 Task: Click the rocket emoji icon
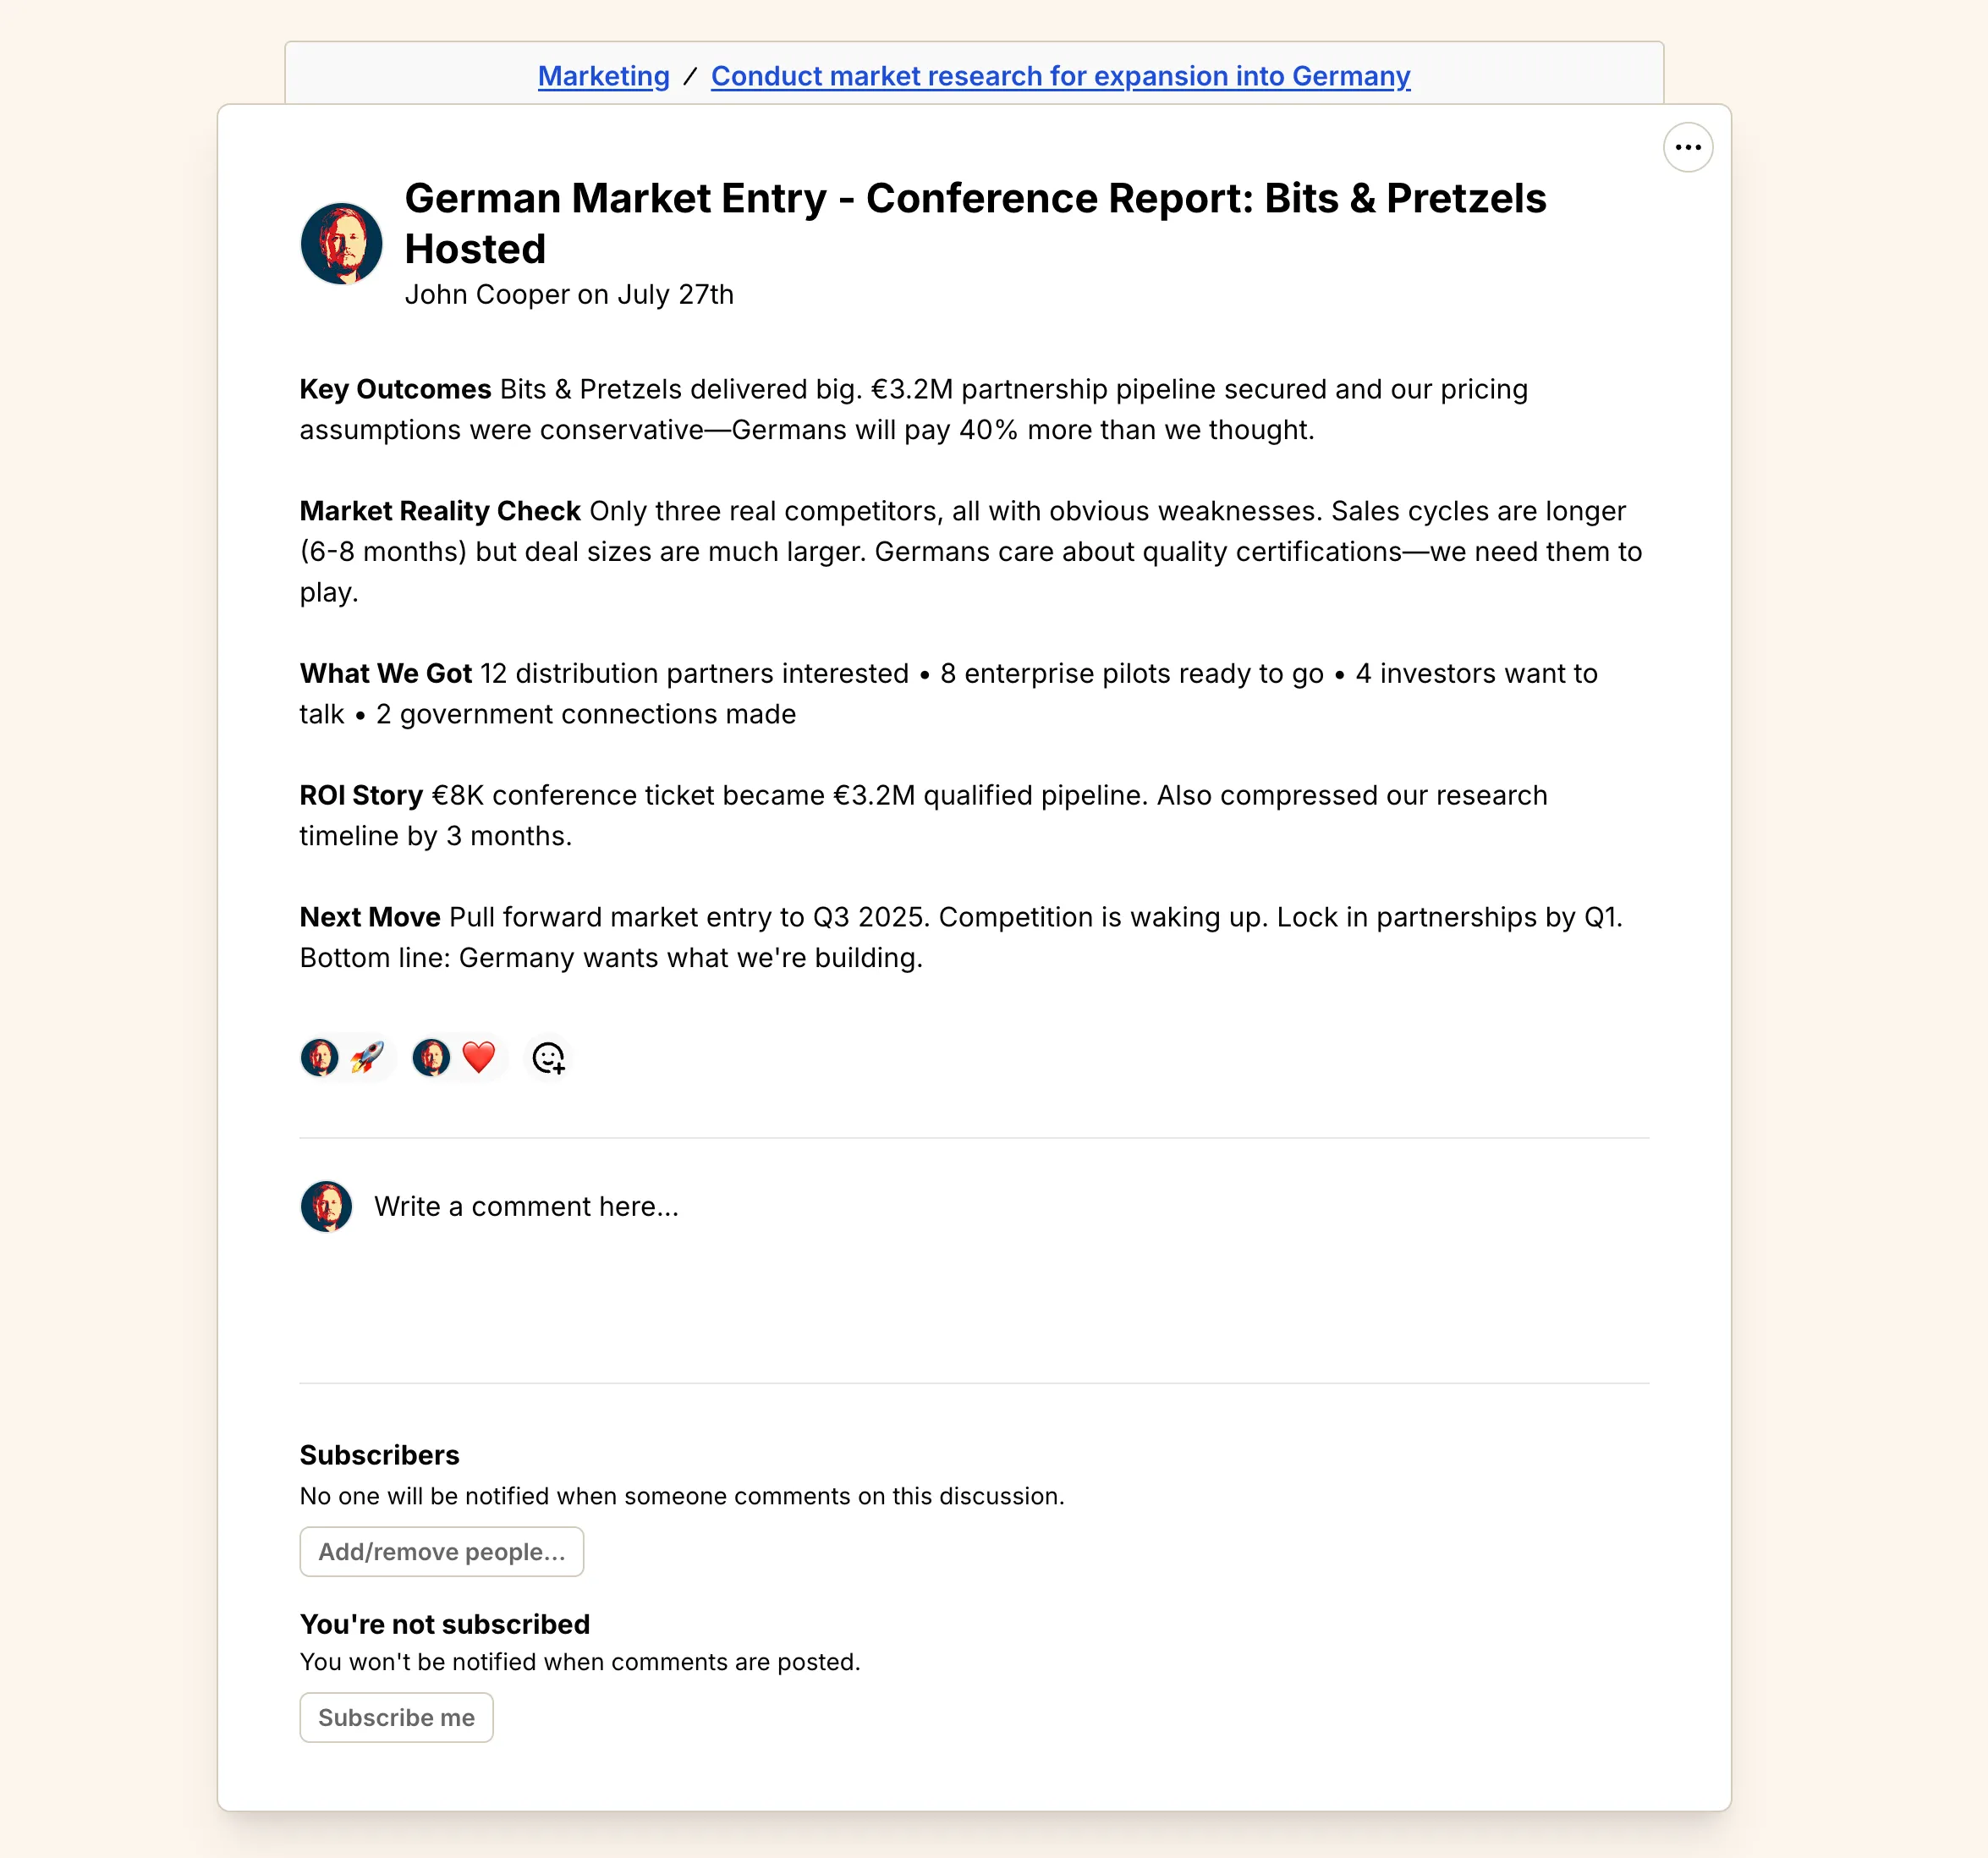[368, 1057]
